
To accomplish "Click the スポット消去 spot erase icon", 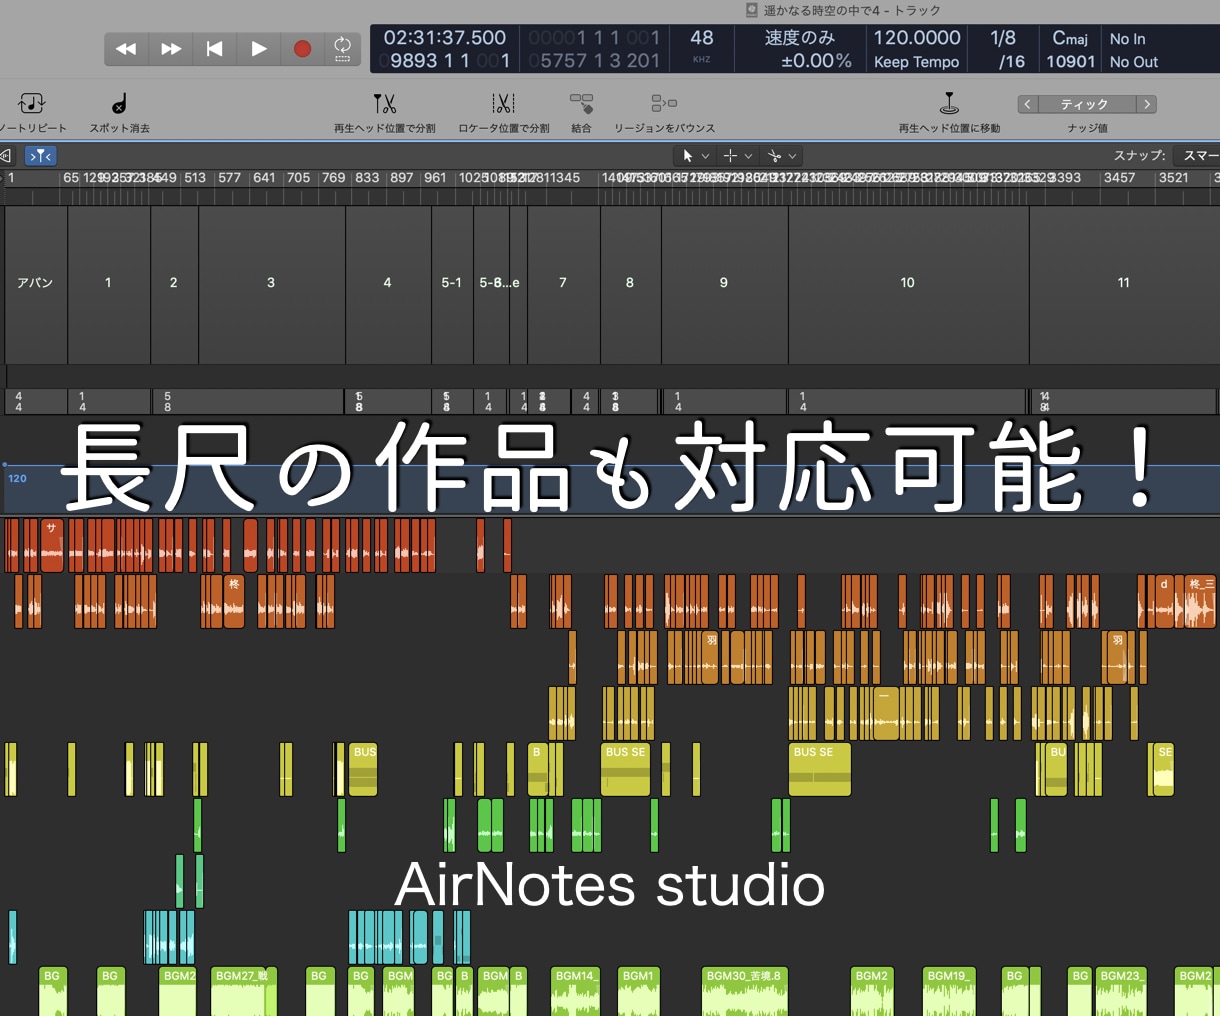I will (x=119, y=103).
